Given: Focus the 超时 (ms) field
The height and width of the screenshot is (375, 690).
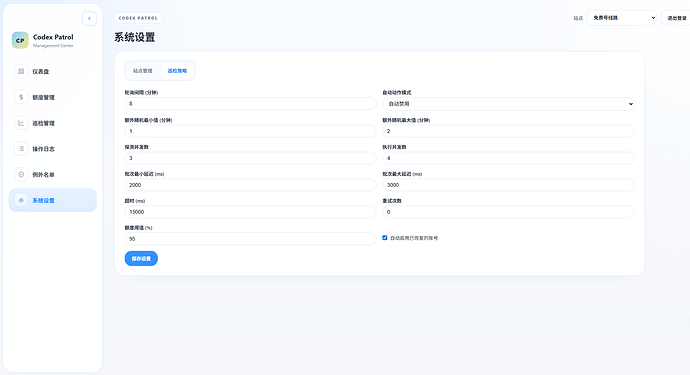Looking at the screenshot, I should click(x=250, y=212).
